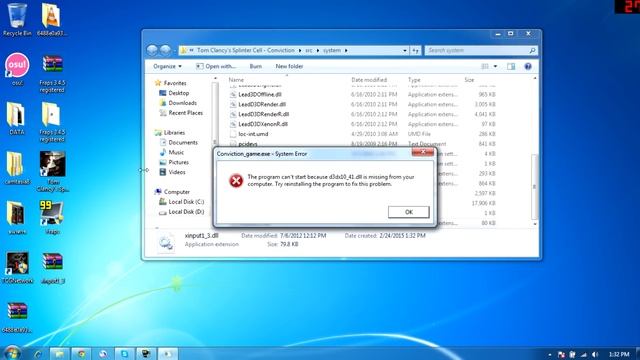Sort files by Type column
640x360 pixels.
click(x=414, y=80)
